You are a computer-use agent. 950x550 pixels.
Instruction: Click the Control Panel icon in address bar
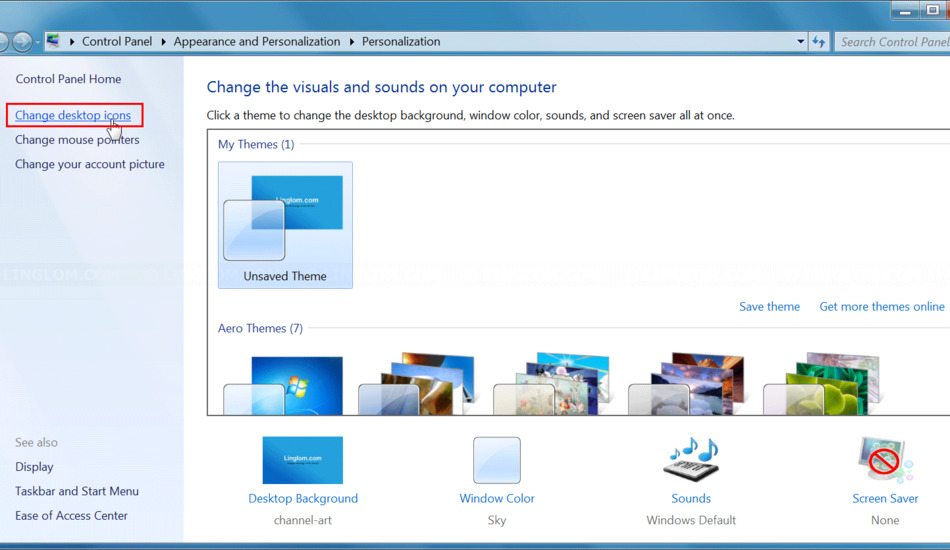(53, 42)
